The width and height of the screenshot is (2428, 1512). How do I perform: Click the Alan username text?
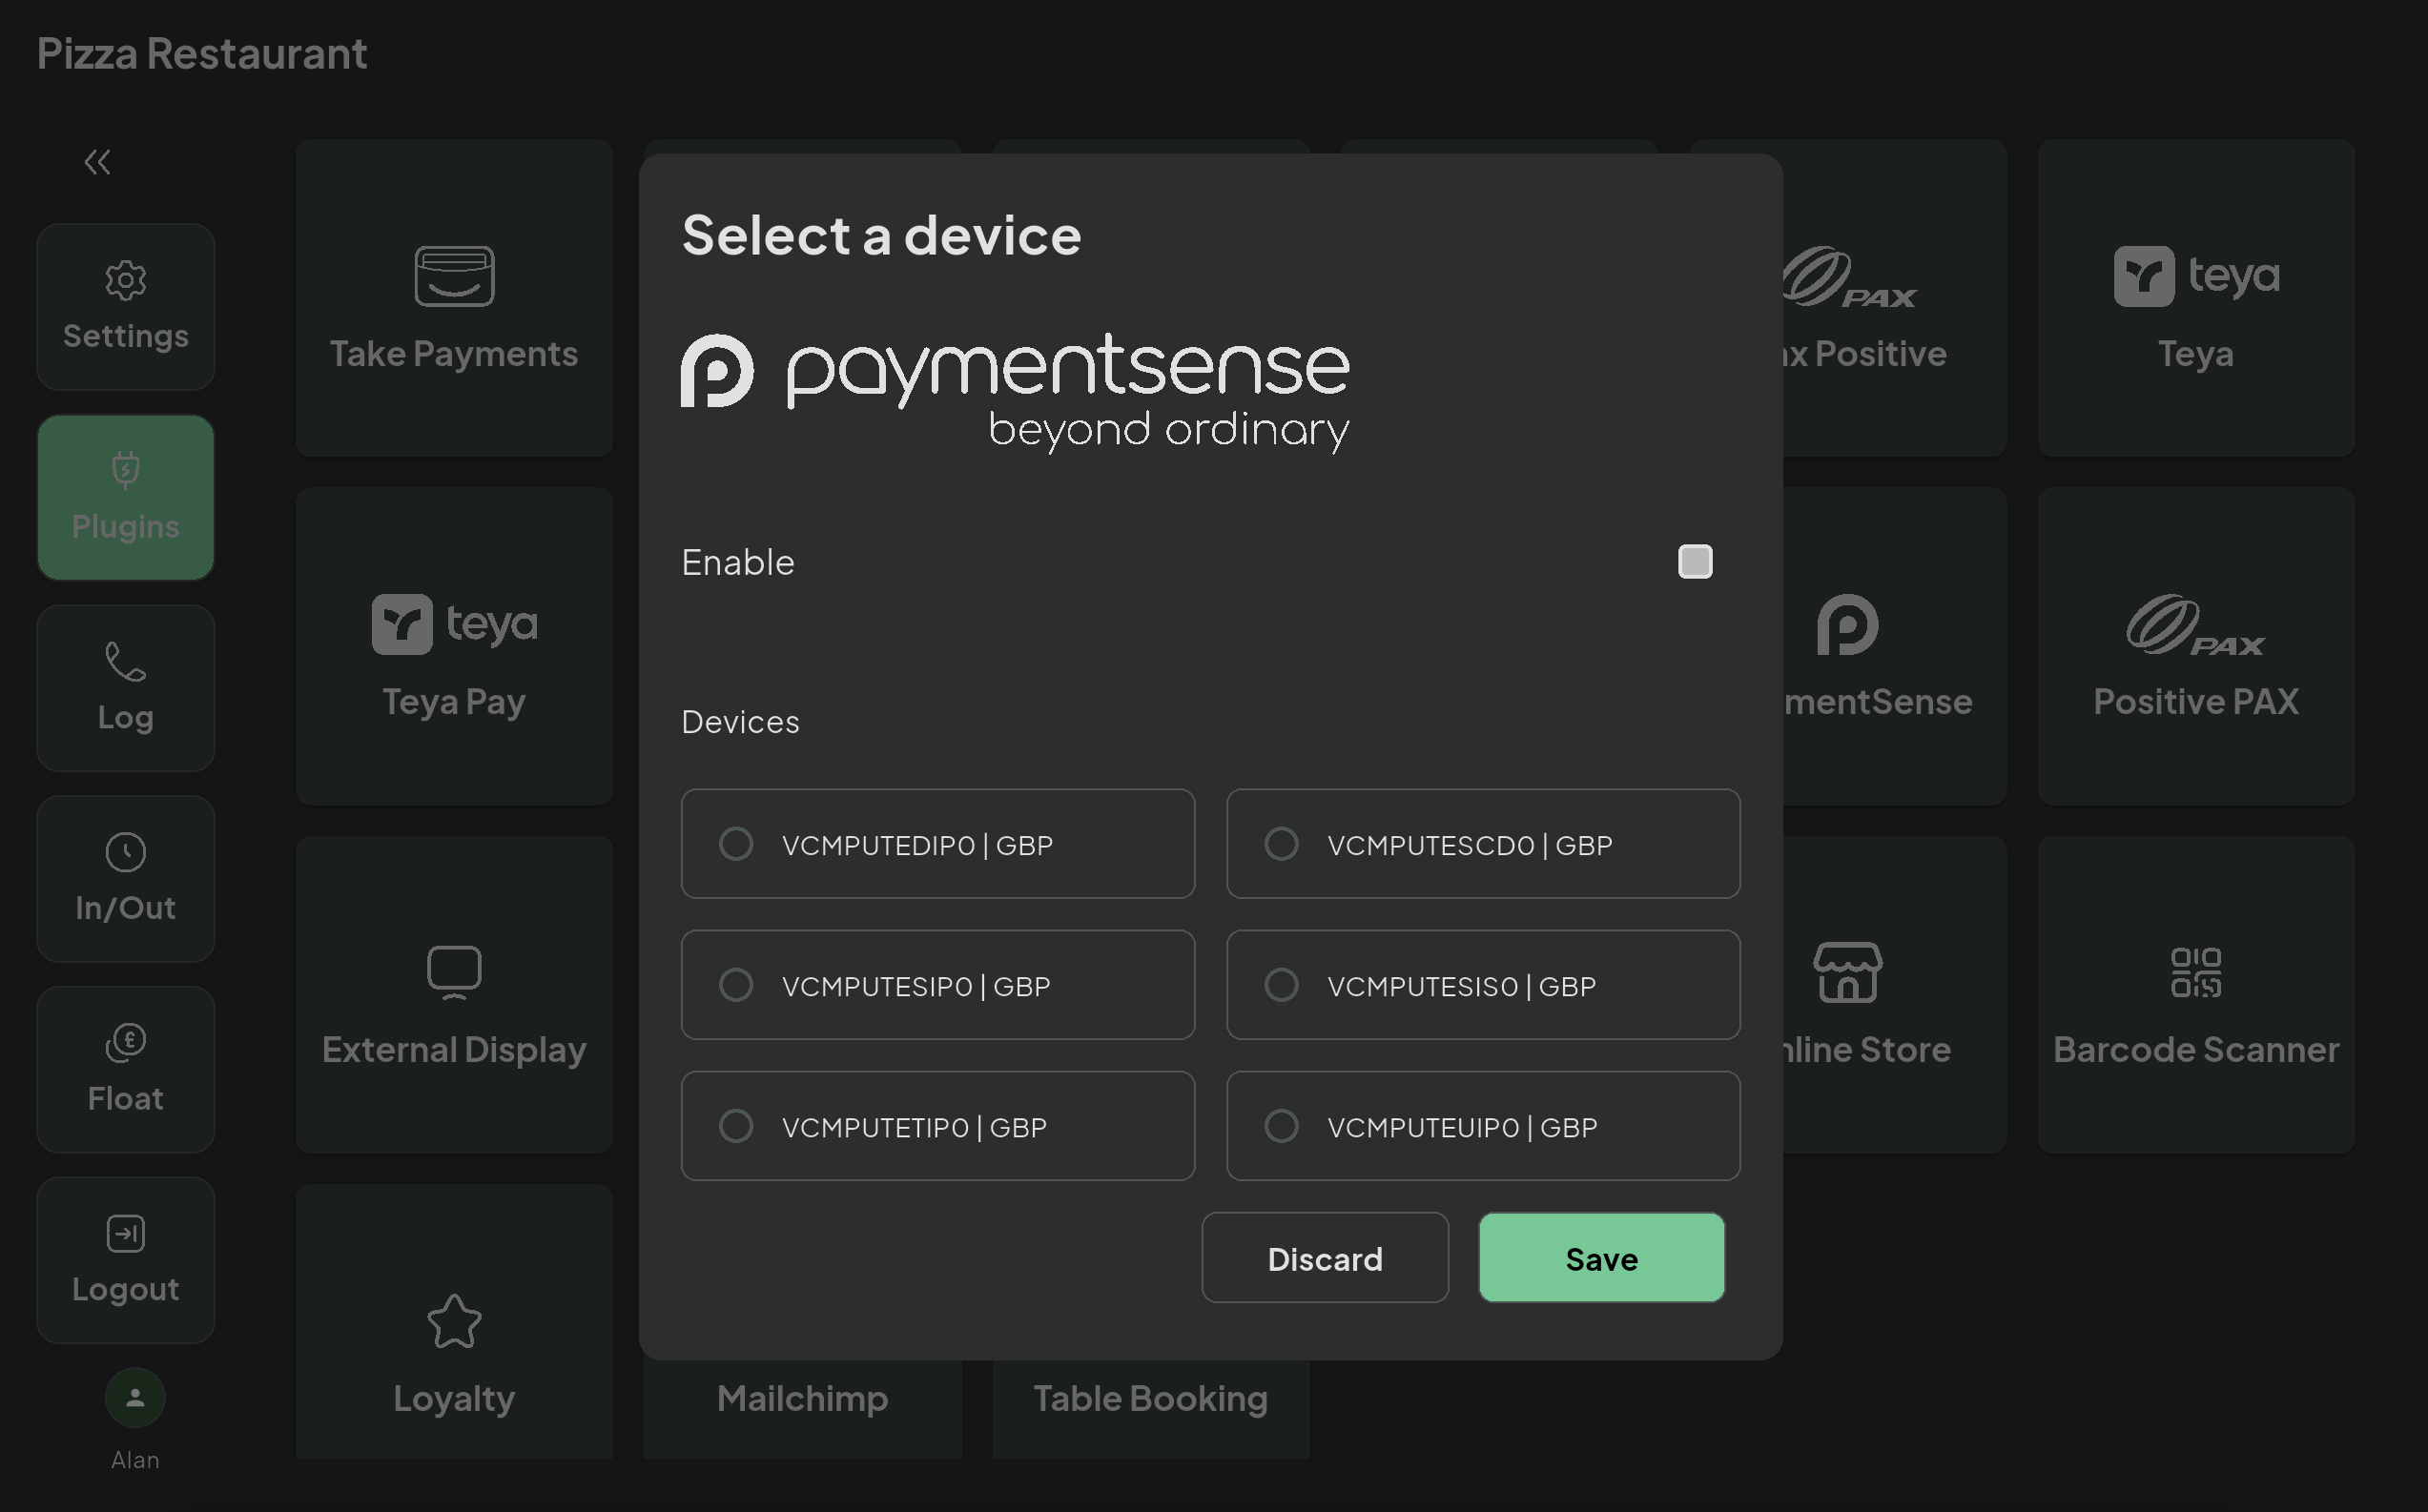pyautogui.click(x=135, y=1460)
